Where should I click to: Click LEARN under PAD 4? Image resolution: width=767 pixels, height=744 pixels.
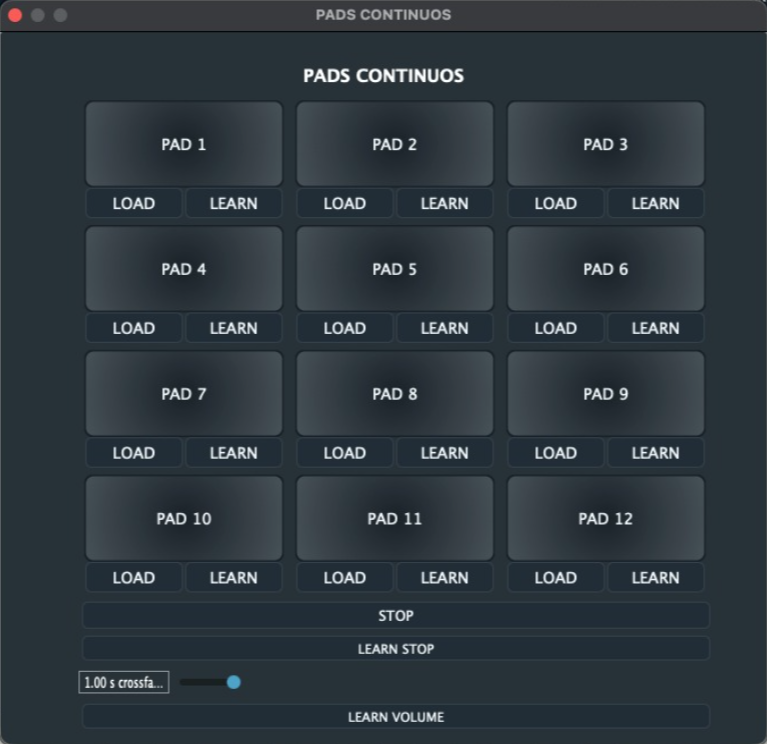tap(234, 328)
